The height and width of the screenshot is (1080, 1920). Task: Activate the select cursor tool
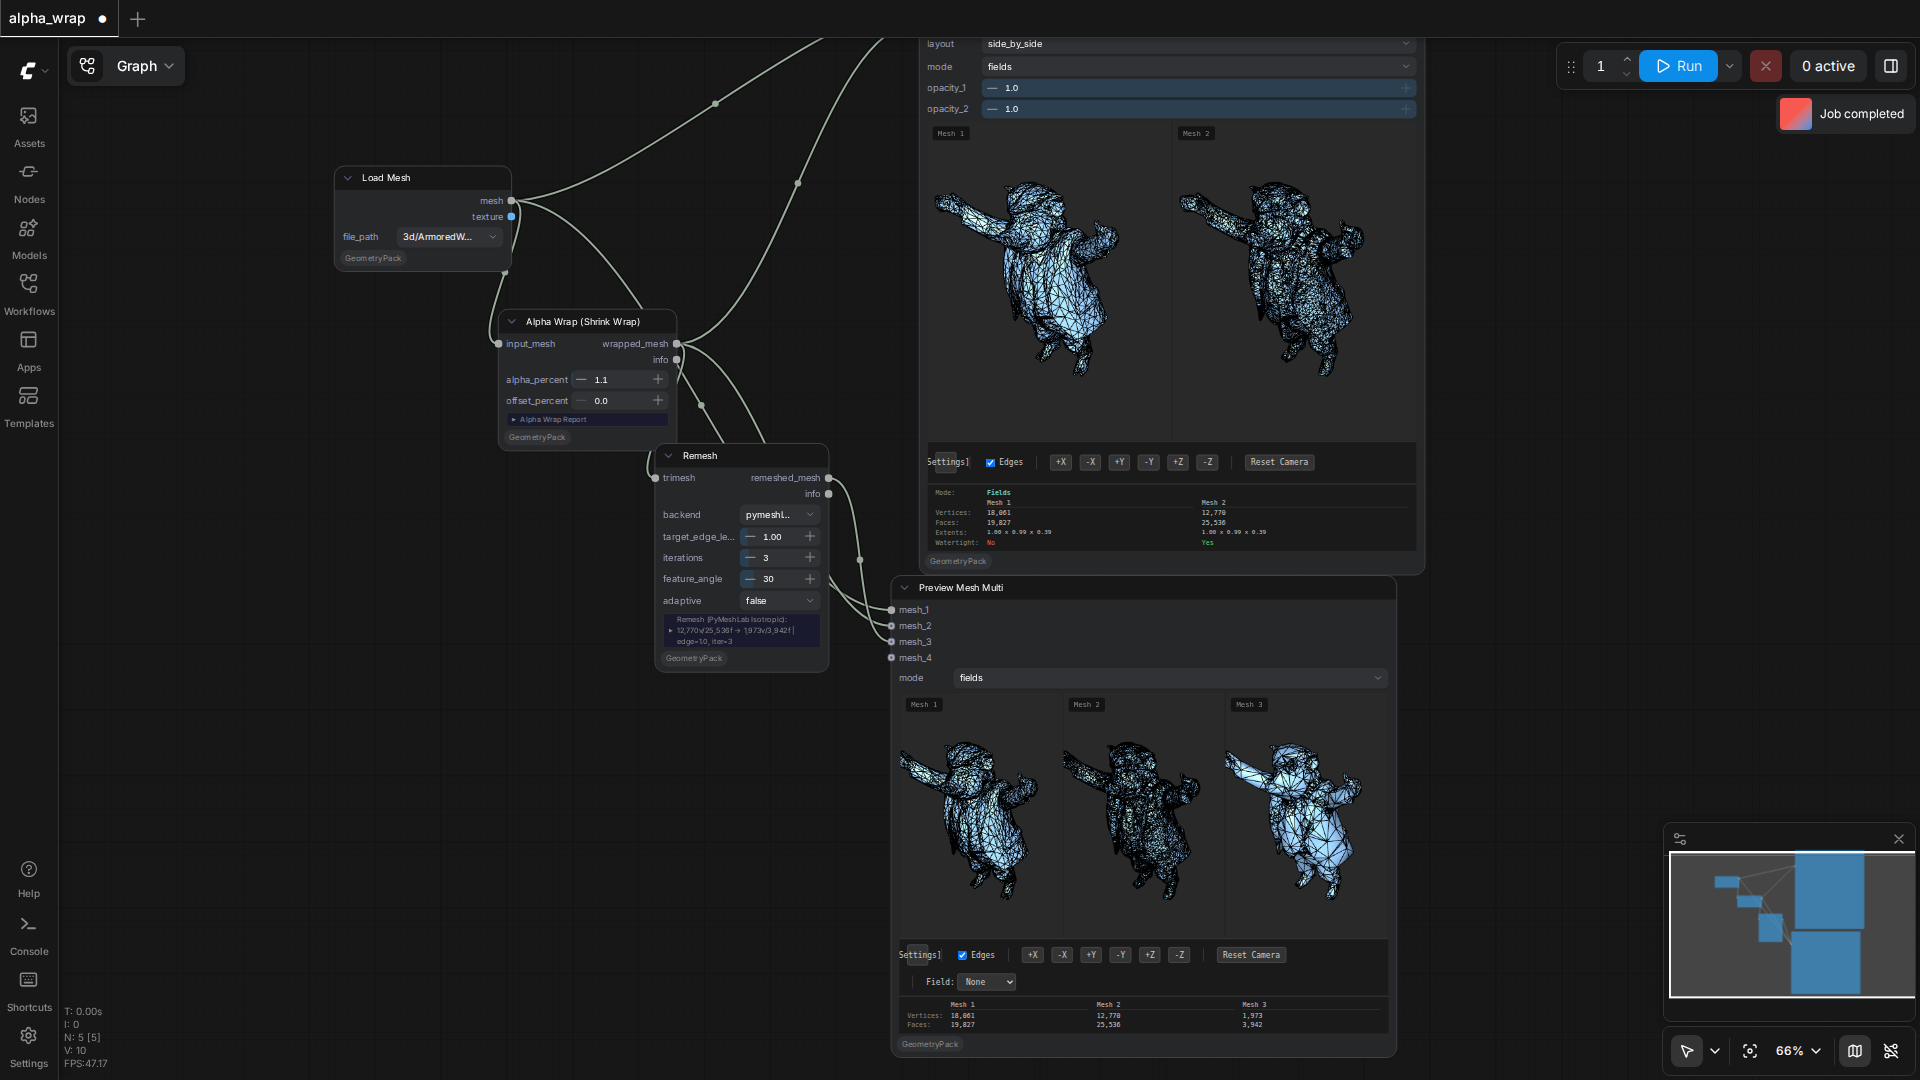click(x=1687, y=1051)
